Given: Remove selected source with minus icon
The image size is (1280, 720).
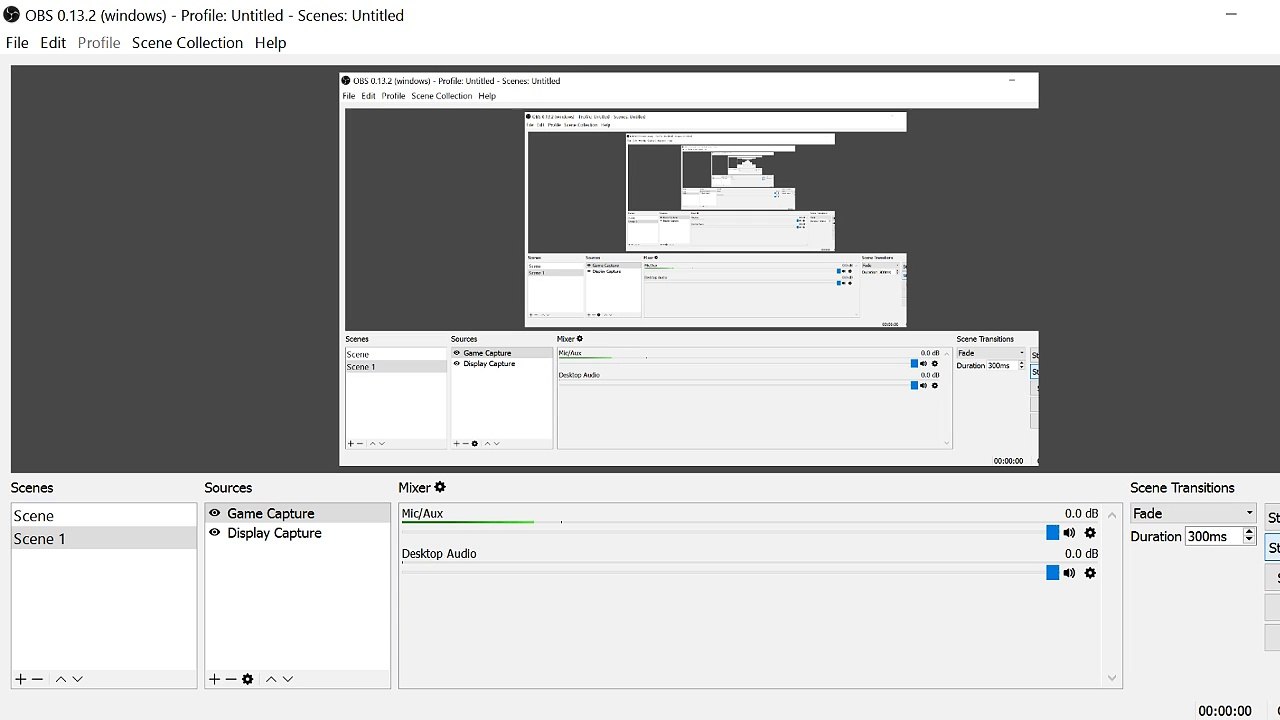Looking at the screenshot, I should 231,679.
